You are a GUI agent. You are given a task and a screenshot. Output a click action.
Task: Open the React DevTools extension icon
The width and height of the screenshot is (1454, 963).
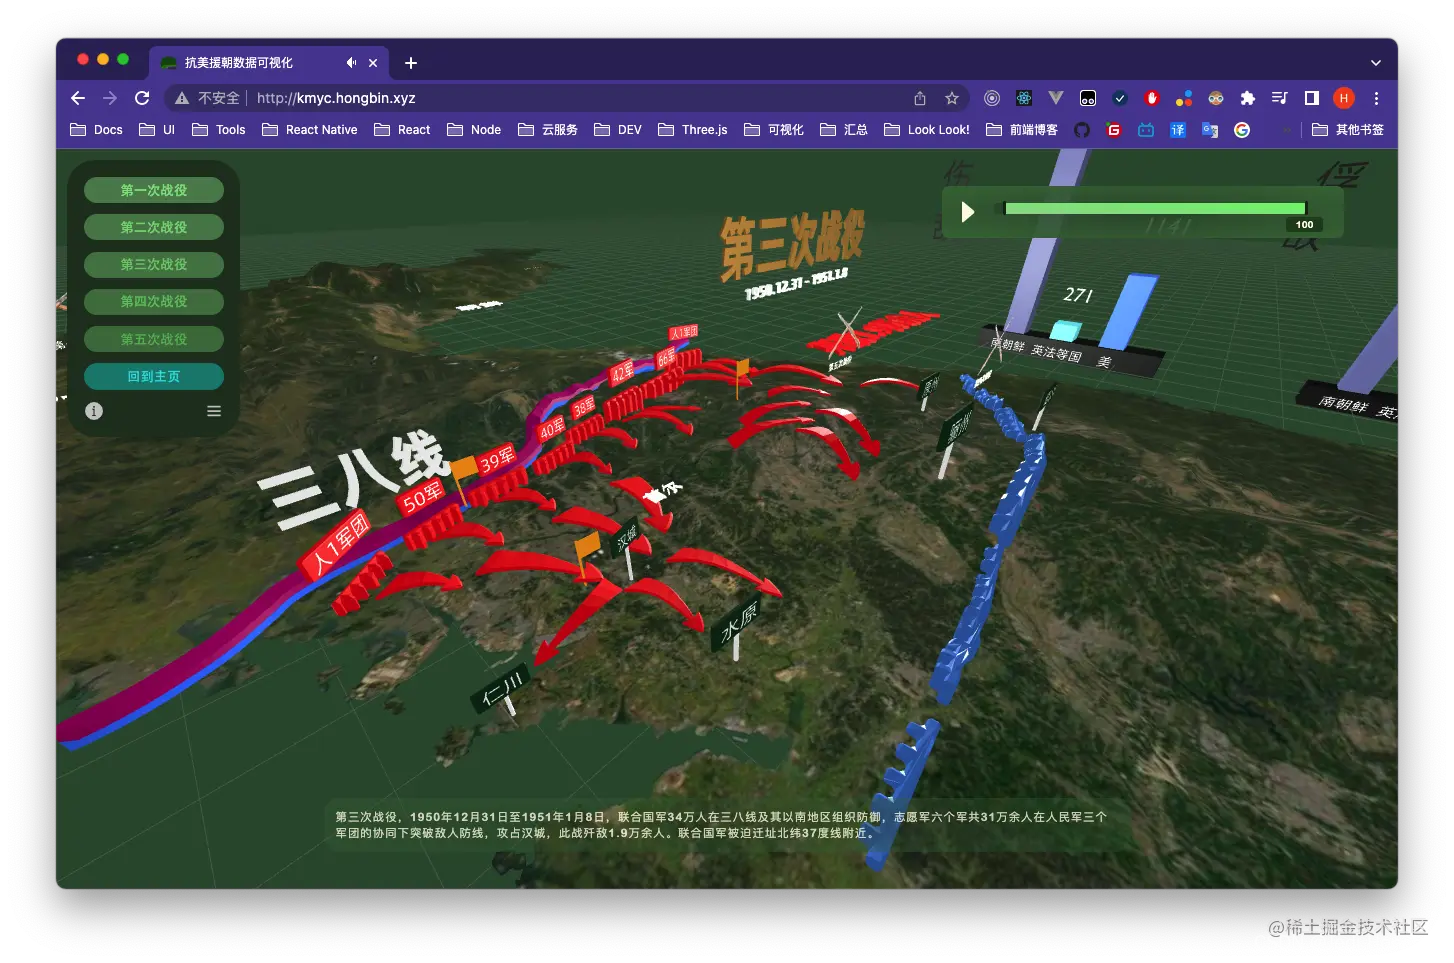click(1024, 98)
